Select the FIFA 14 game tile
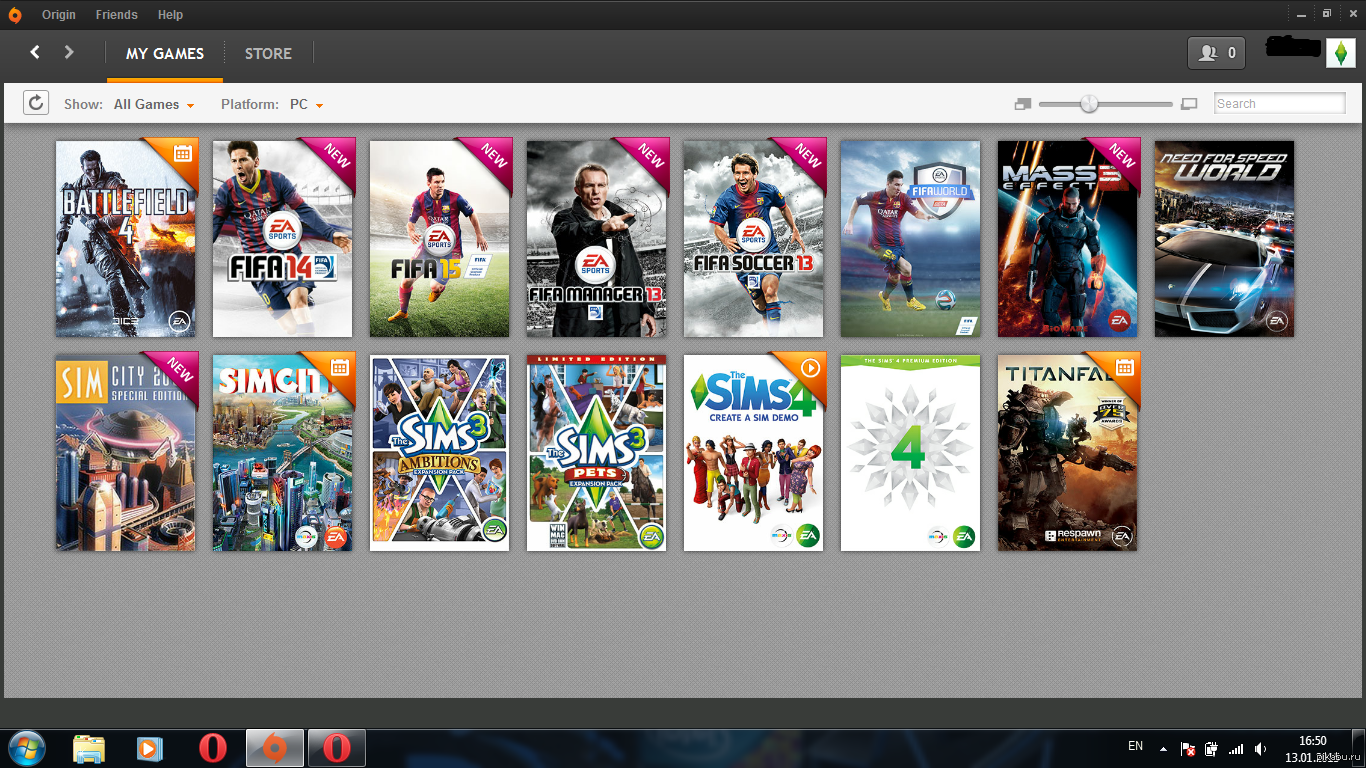This screenshot has height=768, width=1366. pos(282,238)
